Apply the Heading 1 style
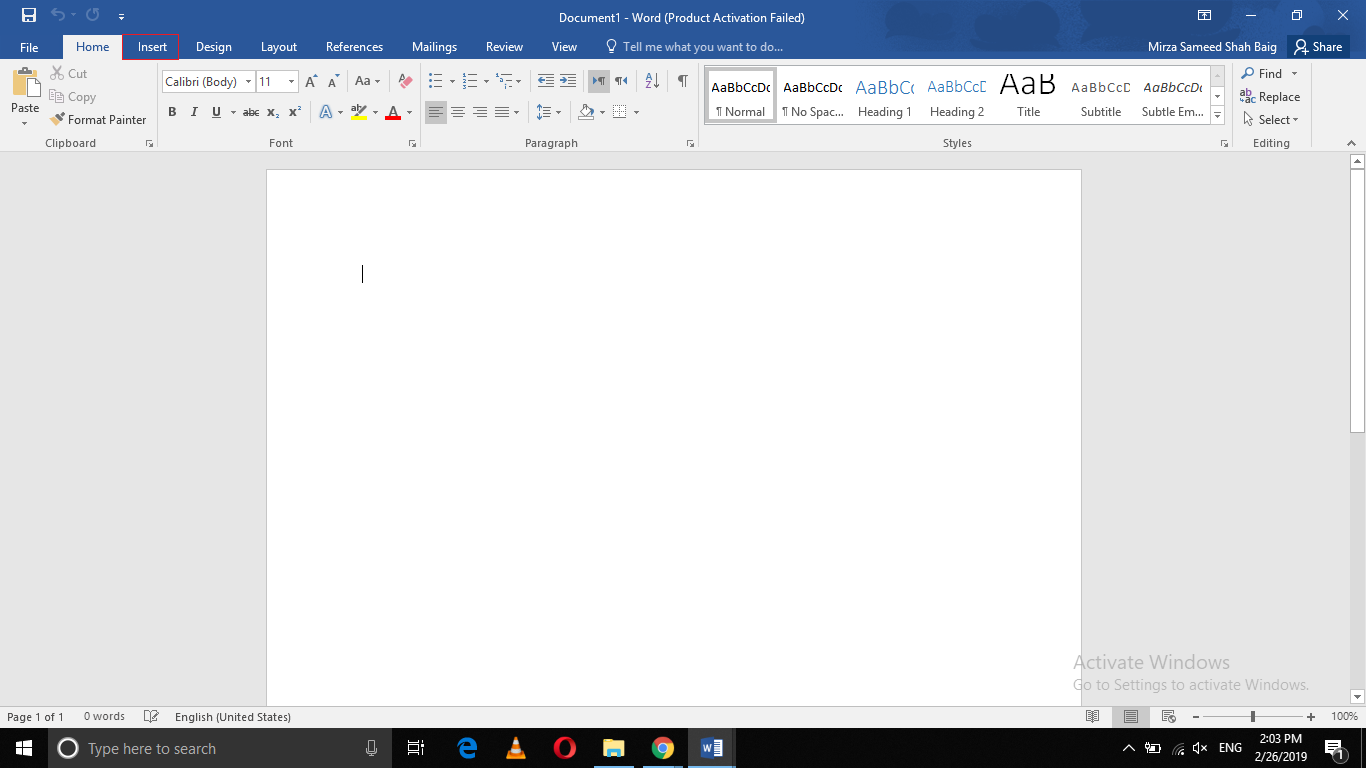The image size is (1366, 768). 885,97
